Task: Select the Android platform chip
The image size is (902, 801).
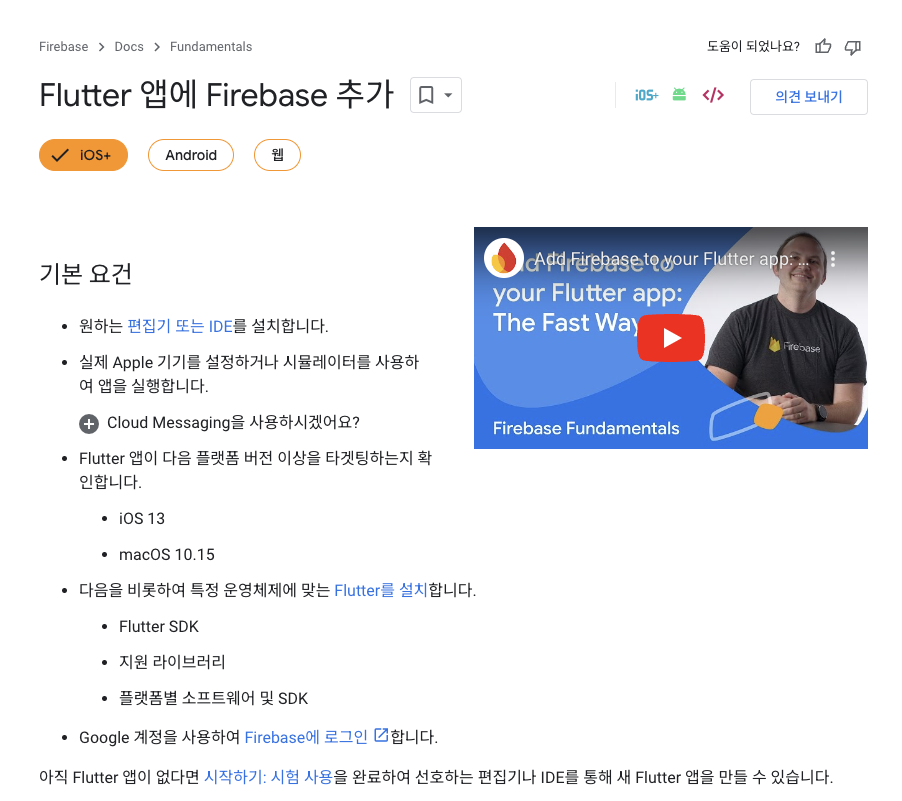Action: click(191, 155)
